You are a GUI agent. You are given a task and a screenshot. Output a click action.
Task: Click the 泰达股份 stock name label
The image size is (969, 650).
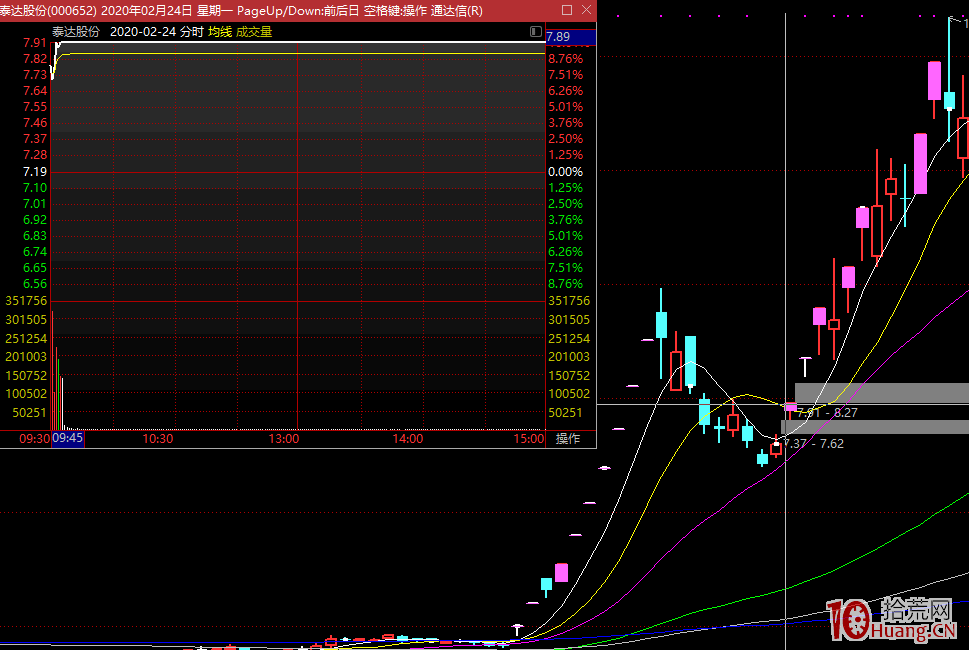pos(76,32)
